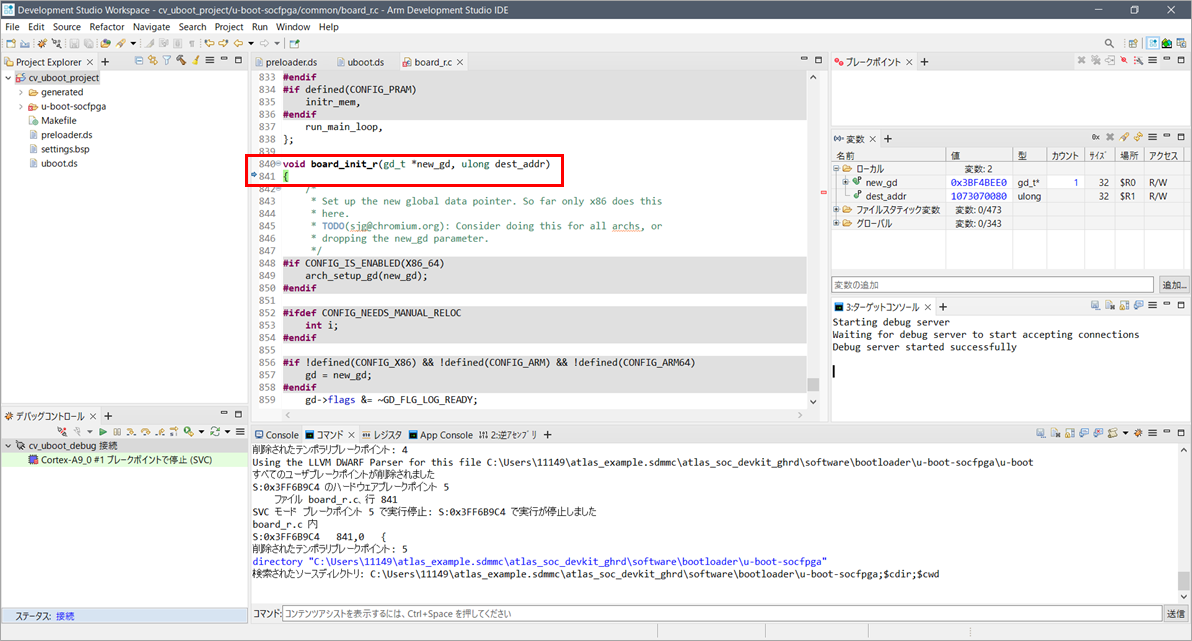
Task: Toggle skip all breakpoints in breakpoints panel
Action: pos(1124,60)
